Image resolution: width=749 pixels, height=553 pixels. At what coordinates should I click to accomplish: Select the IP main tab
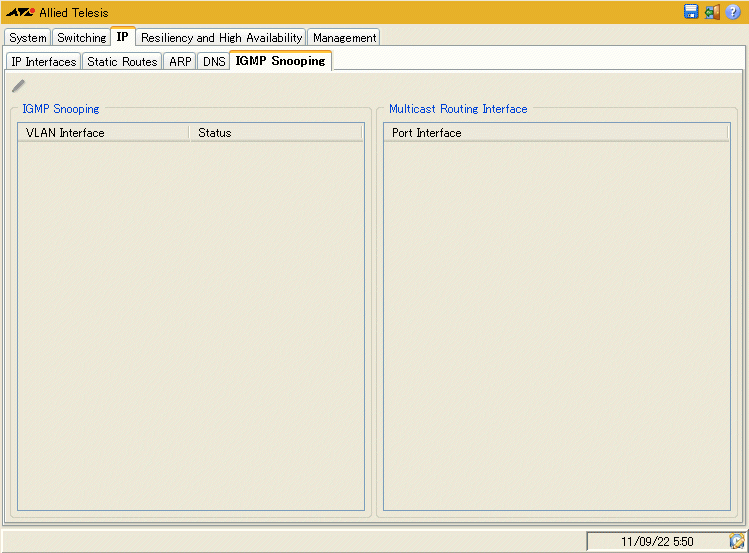pos(123,36)
